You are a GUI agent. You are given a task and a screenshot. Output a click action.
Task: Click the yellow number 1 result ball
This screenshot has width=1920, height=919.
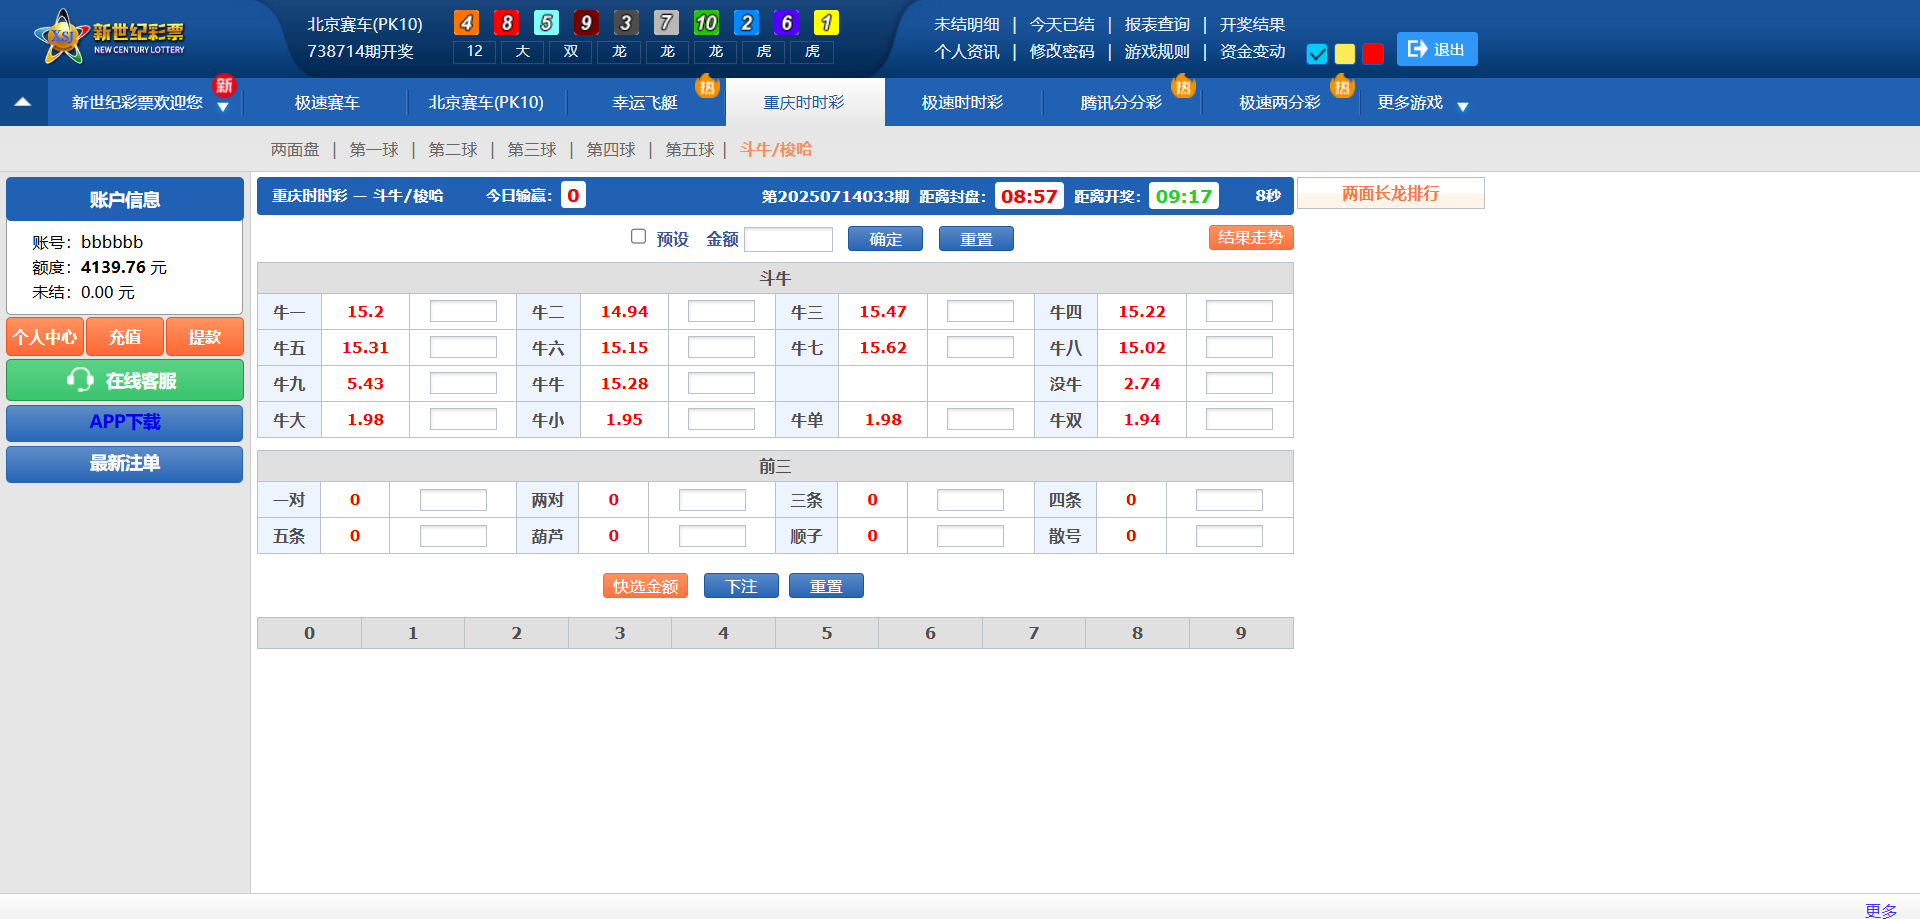826,23
